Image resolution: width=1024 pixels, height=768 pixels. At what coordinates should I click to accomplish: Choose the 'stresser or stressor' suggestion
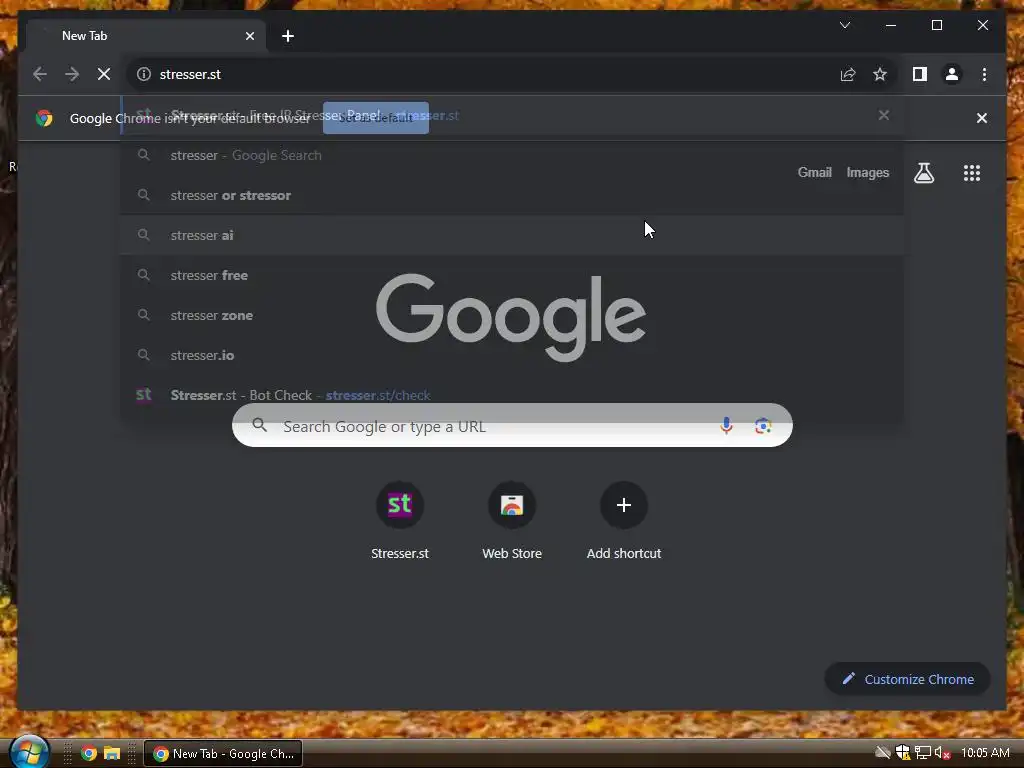tap(512, 195)
